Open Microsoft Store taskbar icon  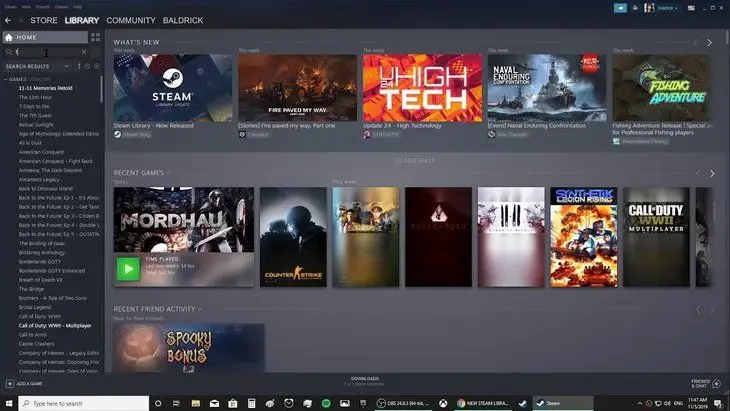click(233, 403)
